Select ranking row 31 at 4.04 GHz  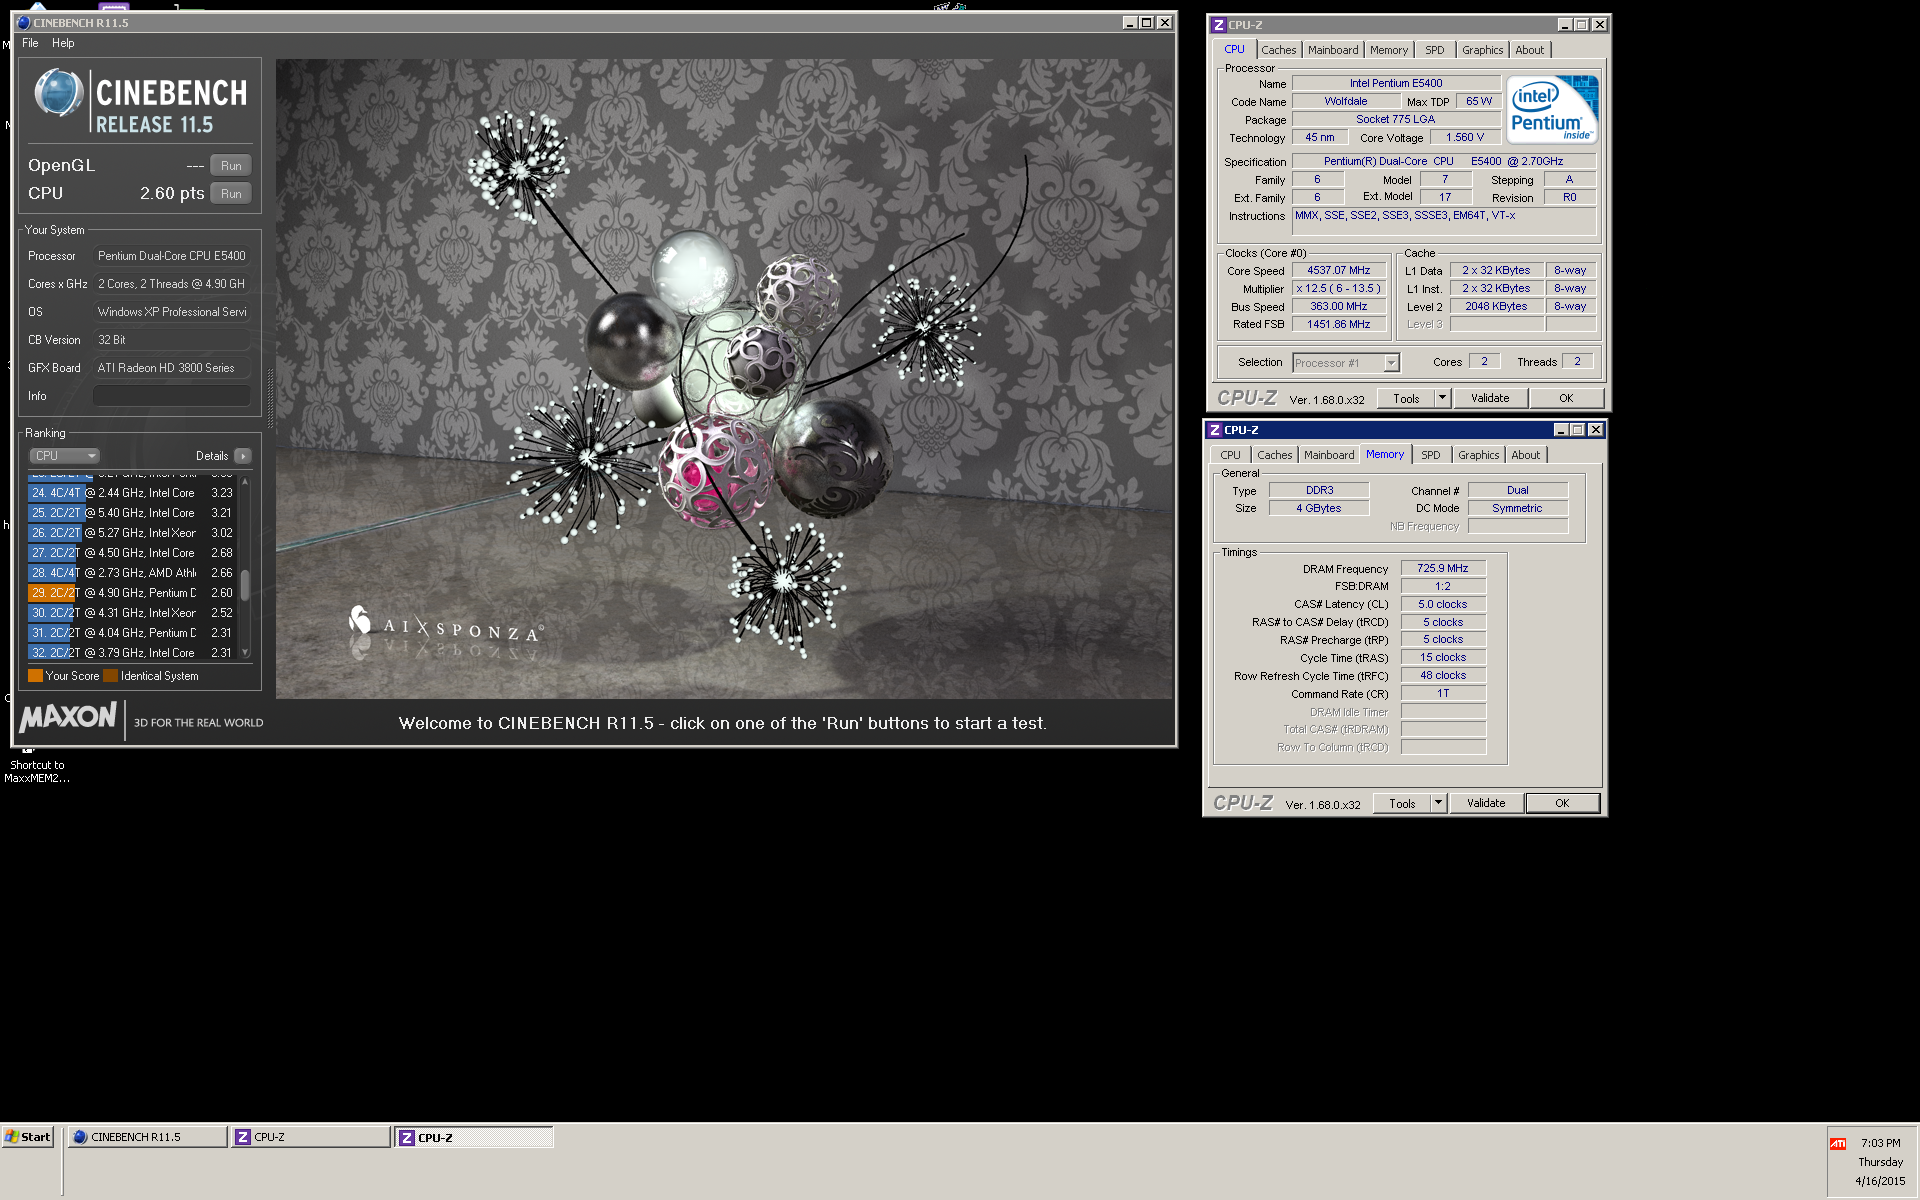[x=132, y=633]
